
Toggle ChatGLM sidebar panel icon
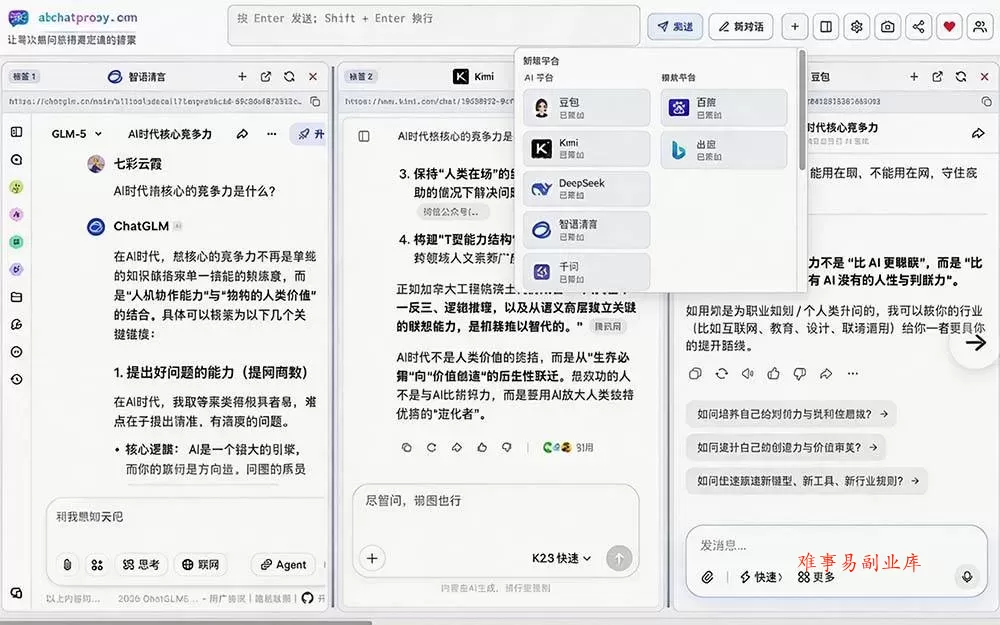(17, 132)
